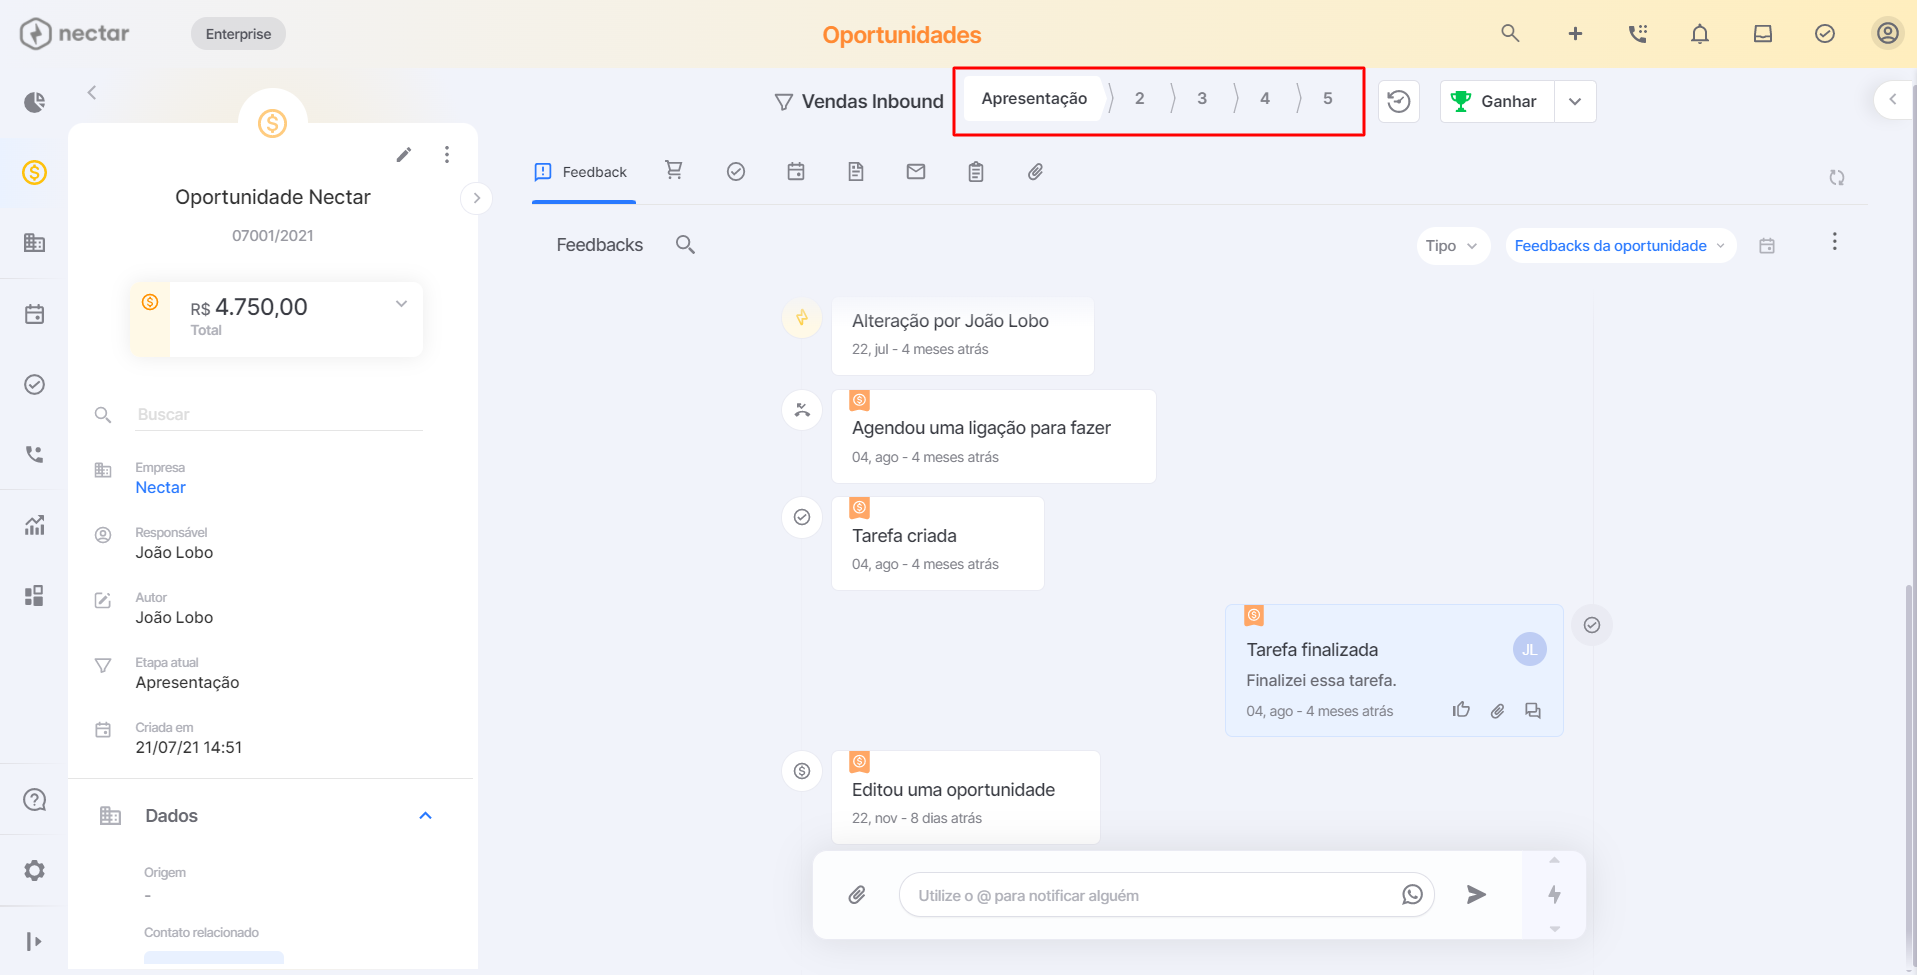Open settings gear icon in sidebar
The height and width of the screenshot is (975, 1917).
pos(34,870)
